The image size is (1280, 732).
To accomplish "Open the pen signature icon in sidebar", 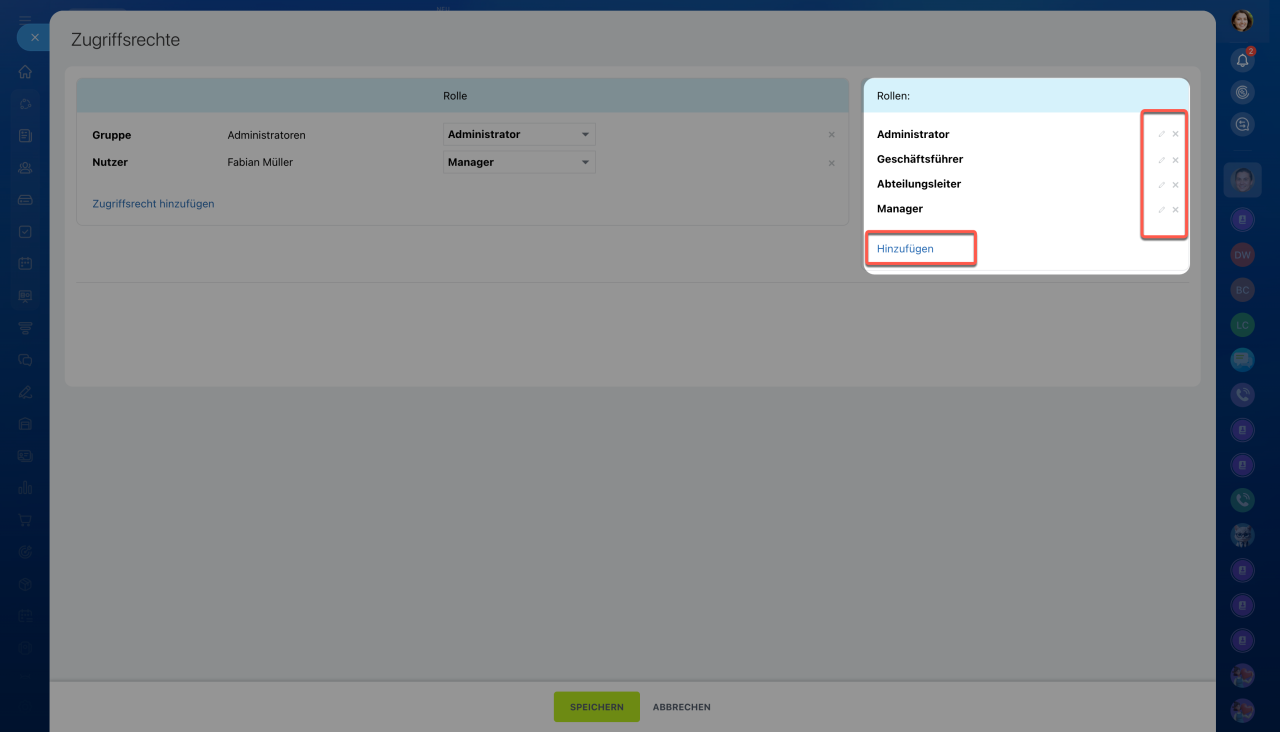I will pos(25,392).
